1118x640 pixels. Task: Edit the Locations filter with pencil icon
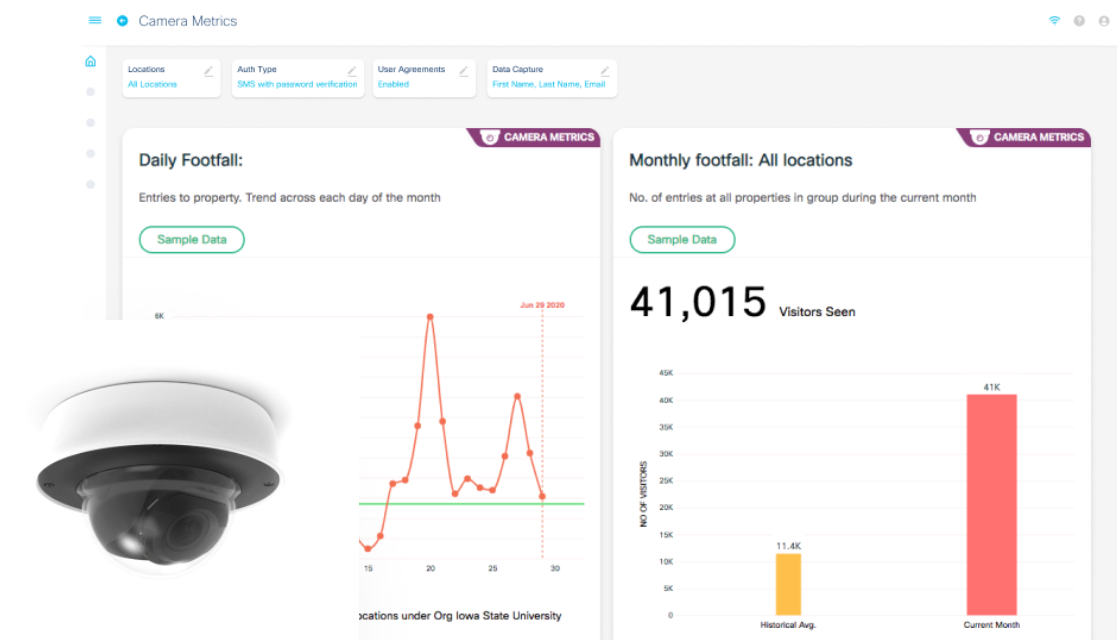[208, 71]
